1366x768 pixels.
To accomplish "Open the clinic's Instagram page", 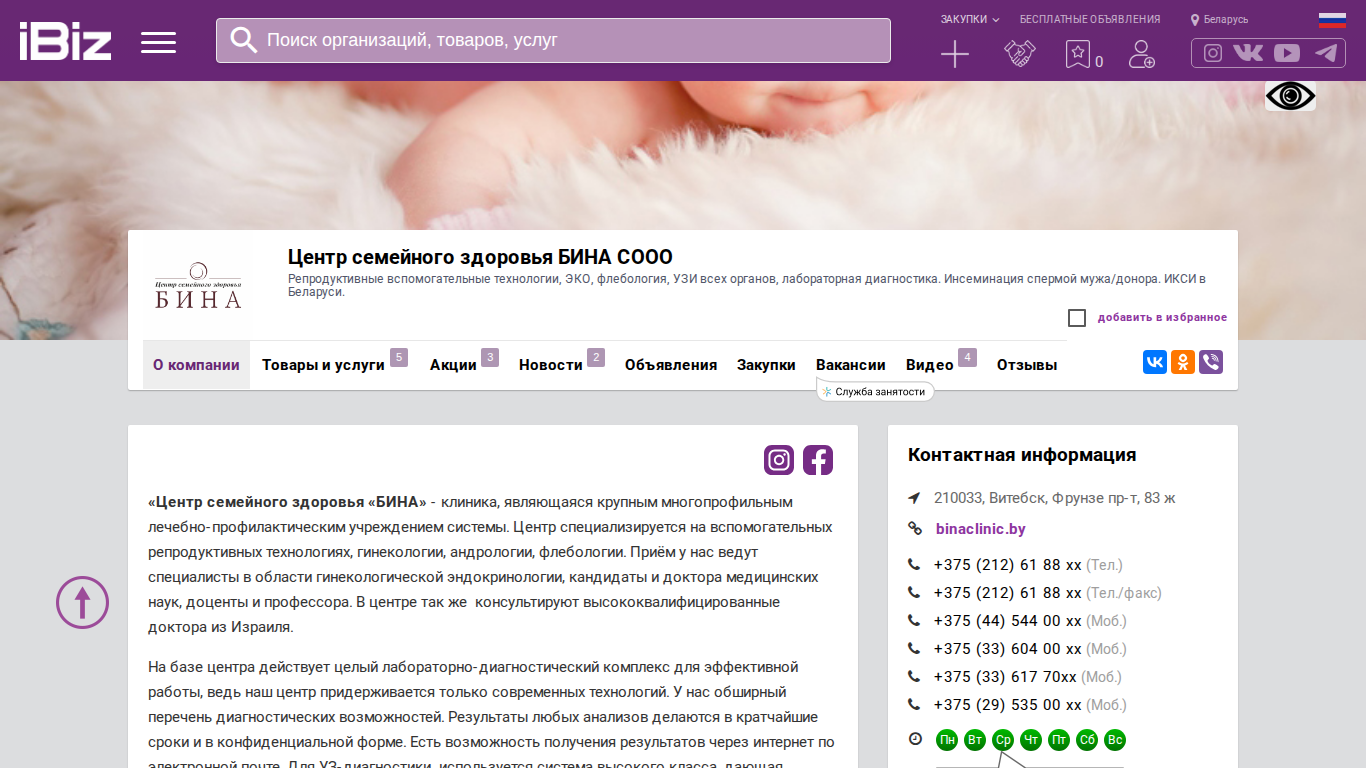I will 779,460.
